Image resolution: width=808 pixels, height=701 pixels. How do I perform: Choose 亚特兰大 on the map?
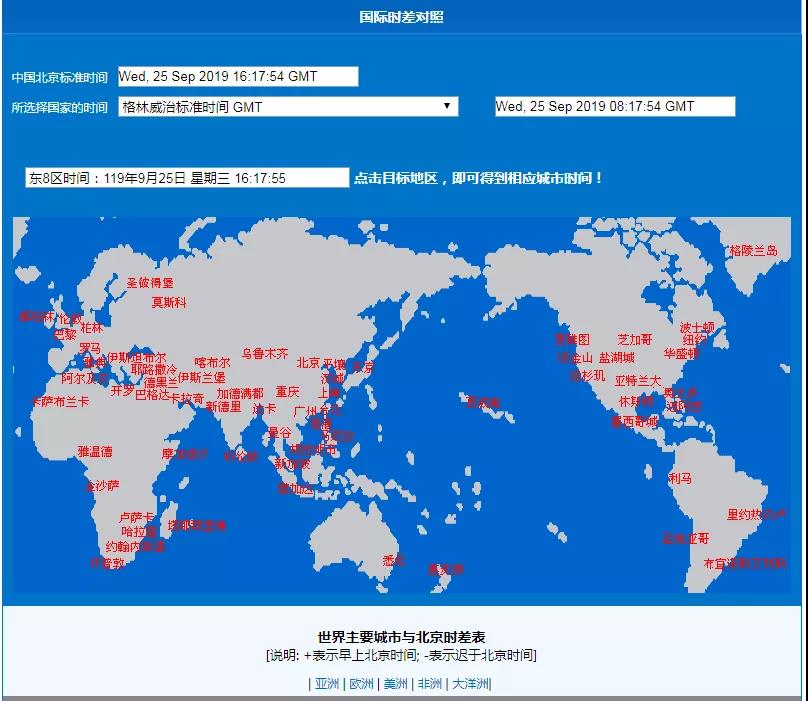(637, 381)
